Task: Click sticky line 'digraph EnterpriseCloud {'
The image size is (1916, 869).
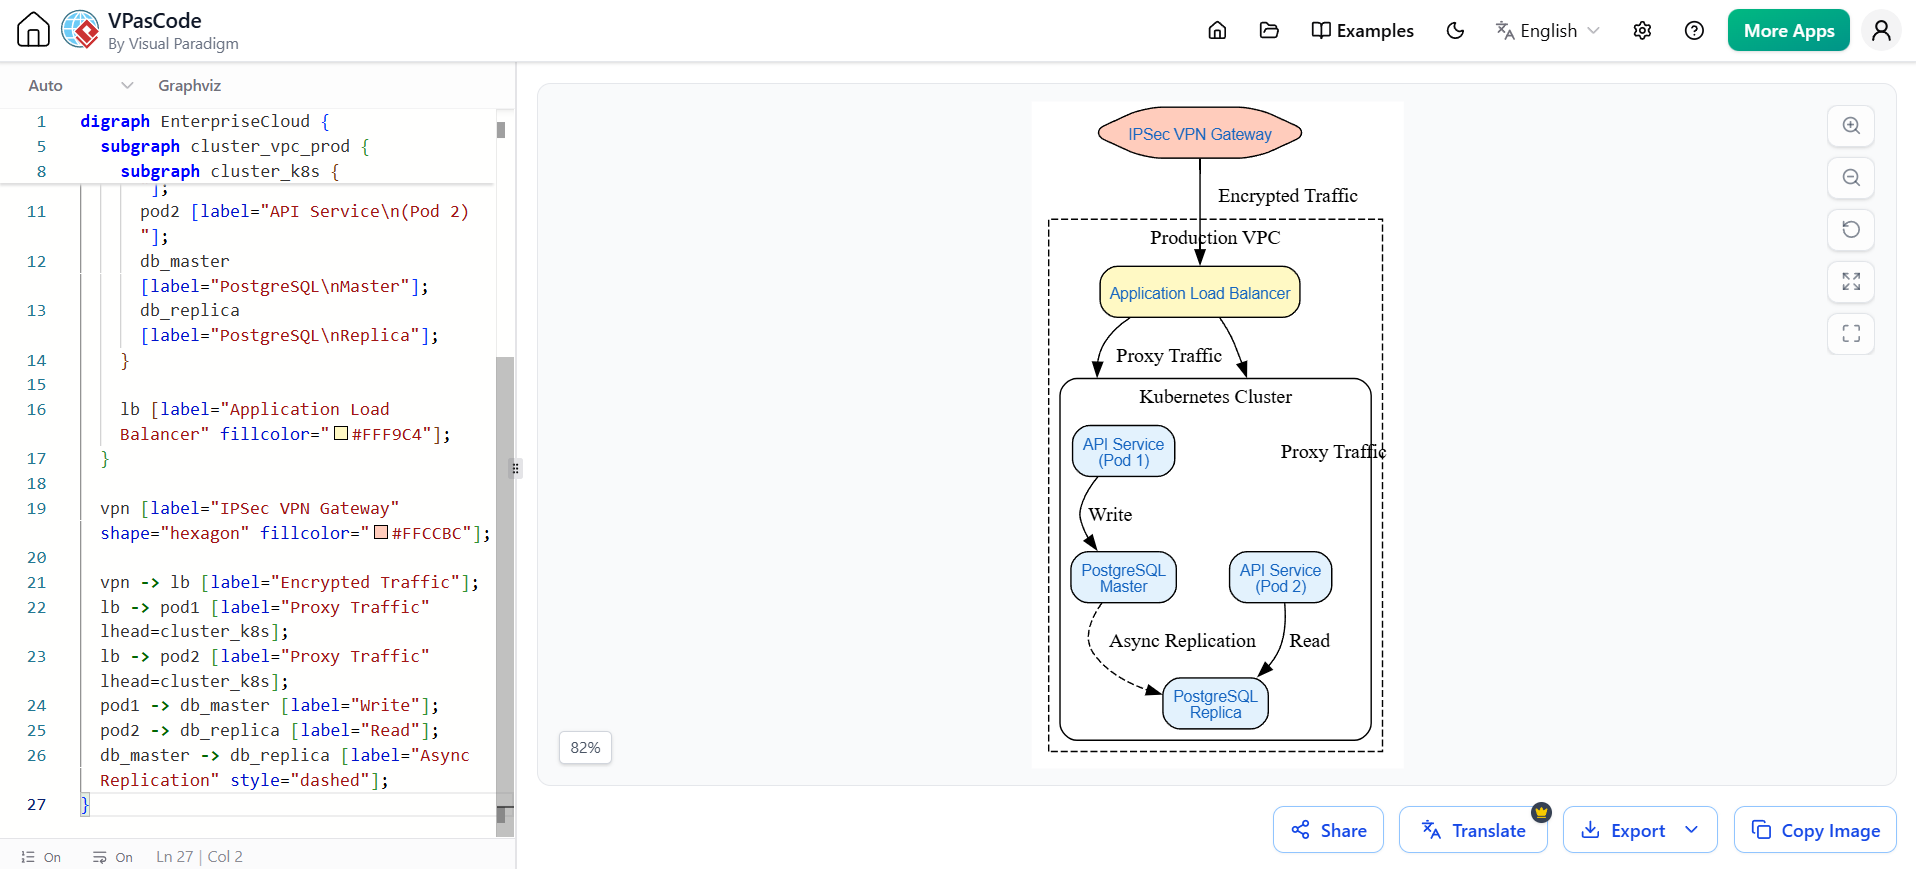Action: [205, 121]
